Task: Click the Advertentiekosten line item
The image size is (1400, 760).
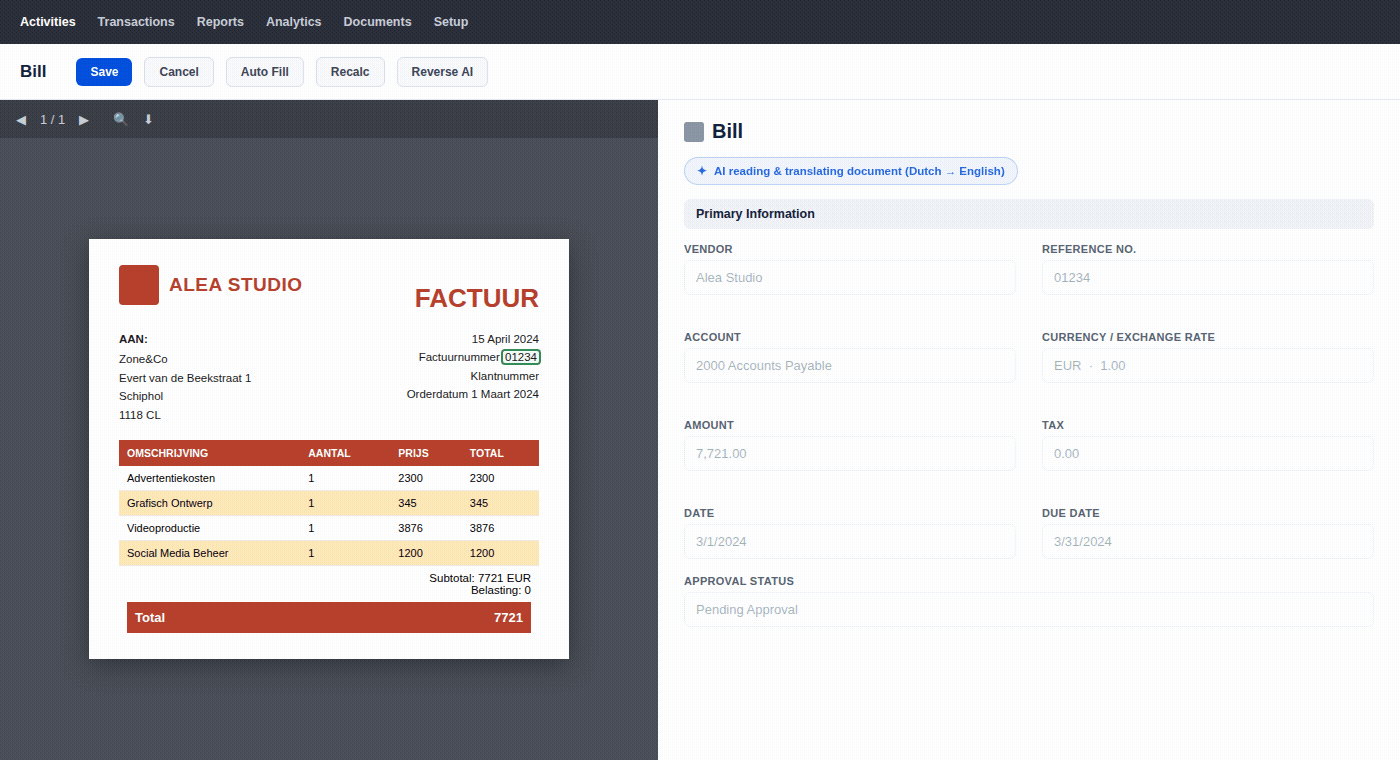Action: 329,478
